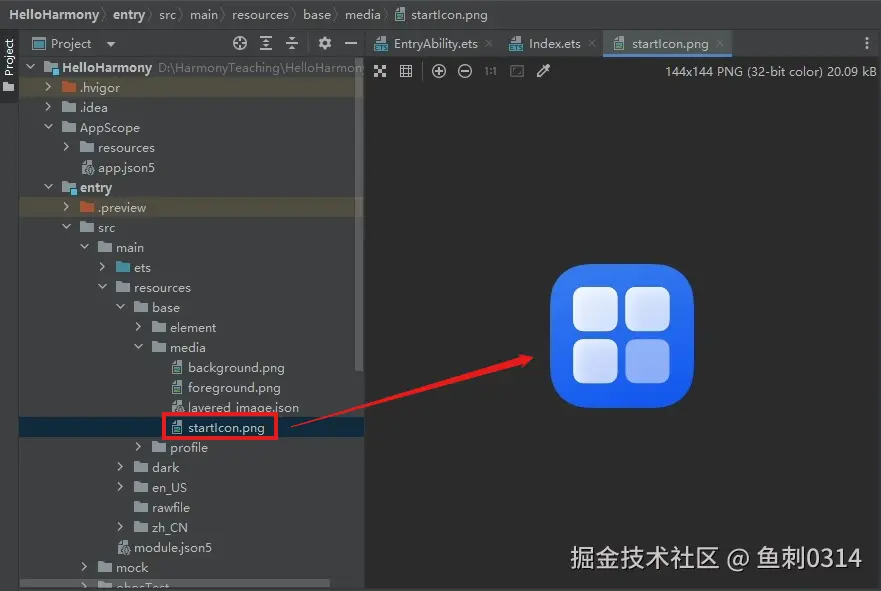Open the Project tool window side tab

click(x=9, y=57)
